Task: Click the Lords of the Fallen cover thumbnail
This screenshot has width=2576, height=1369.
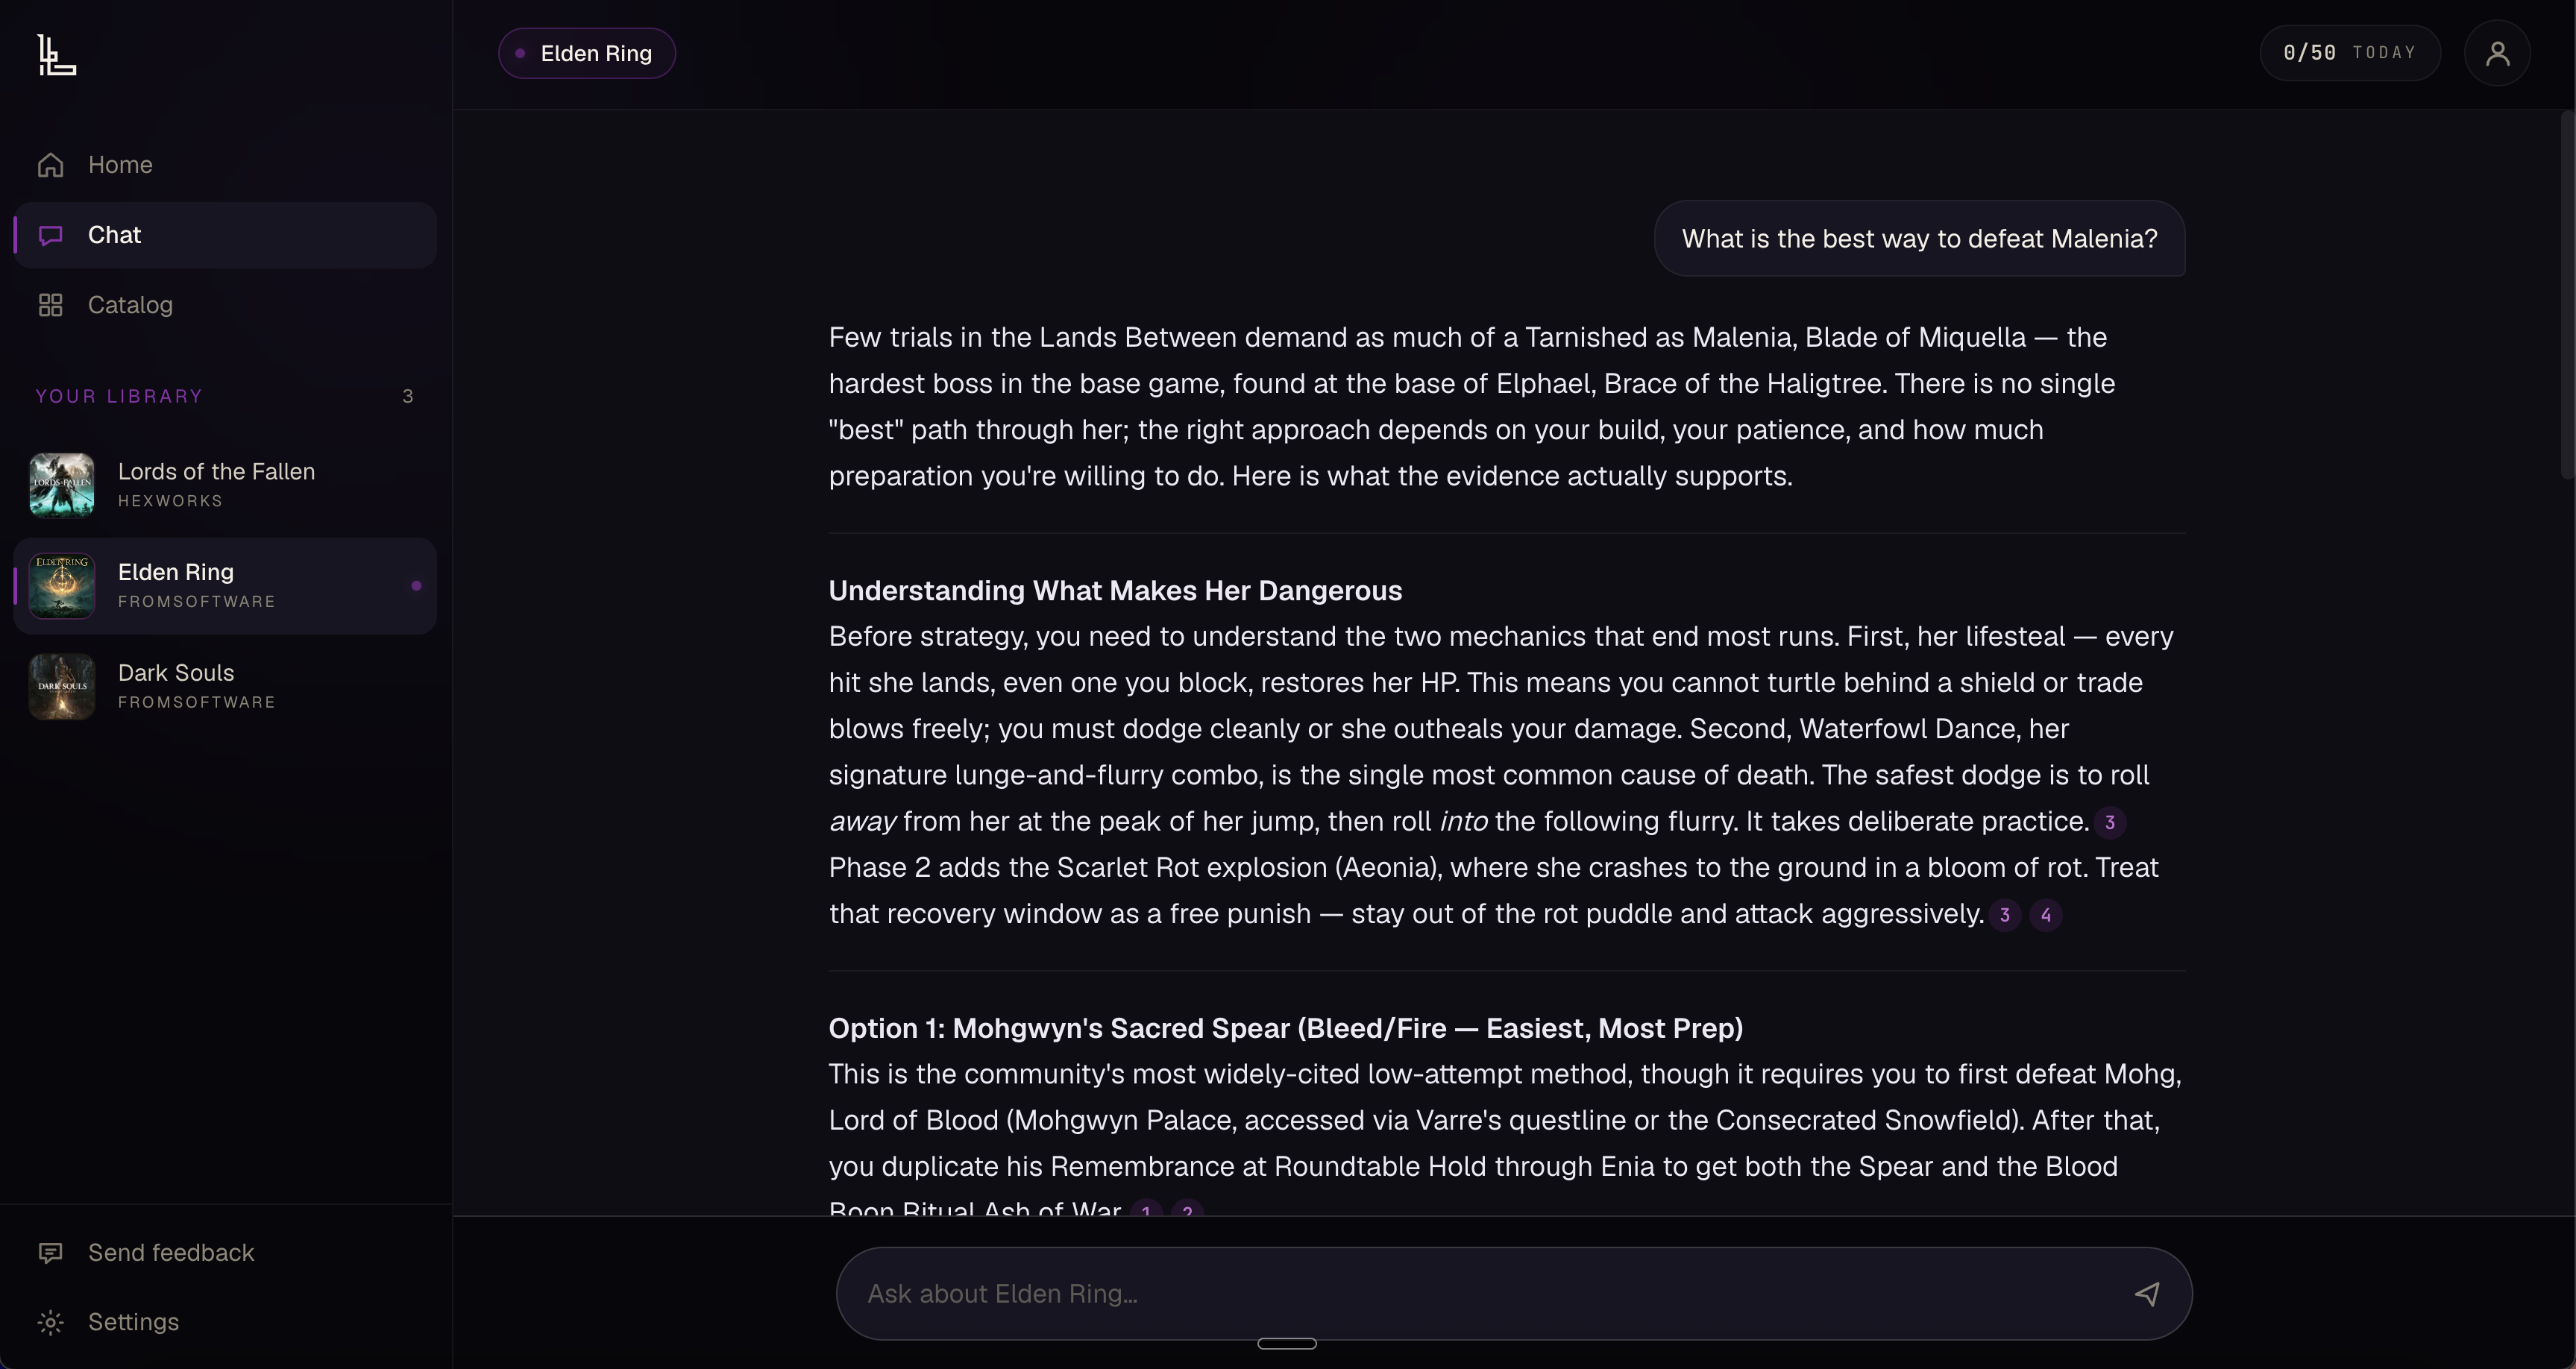Action: coord(62,485)
